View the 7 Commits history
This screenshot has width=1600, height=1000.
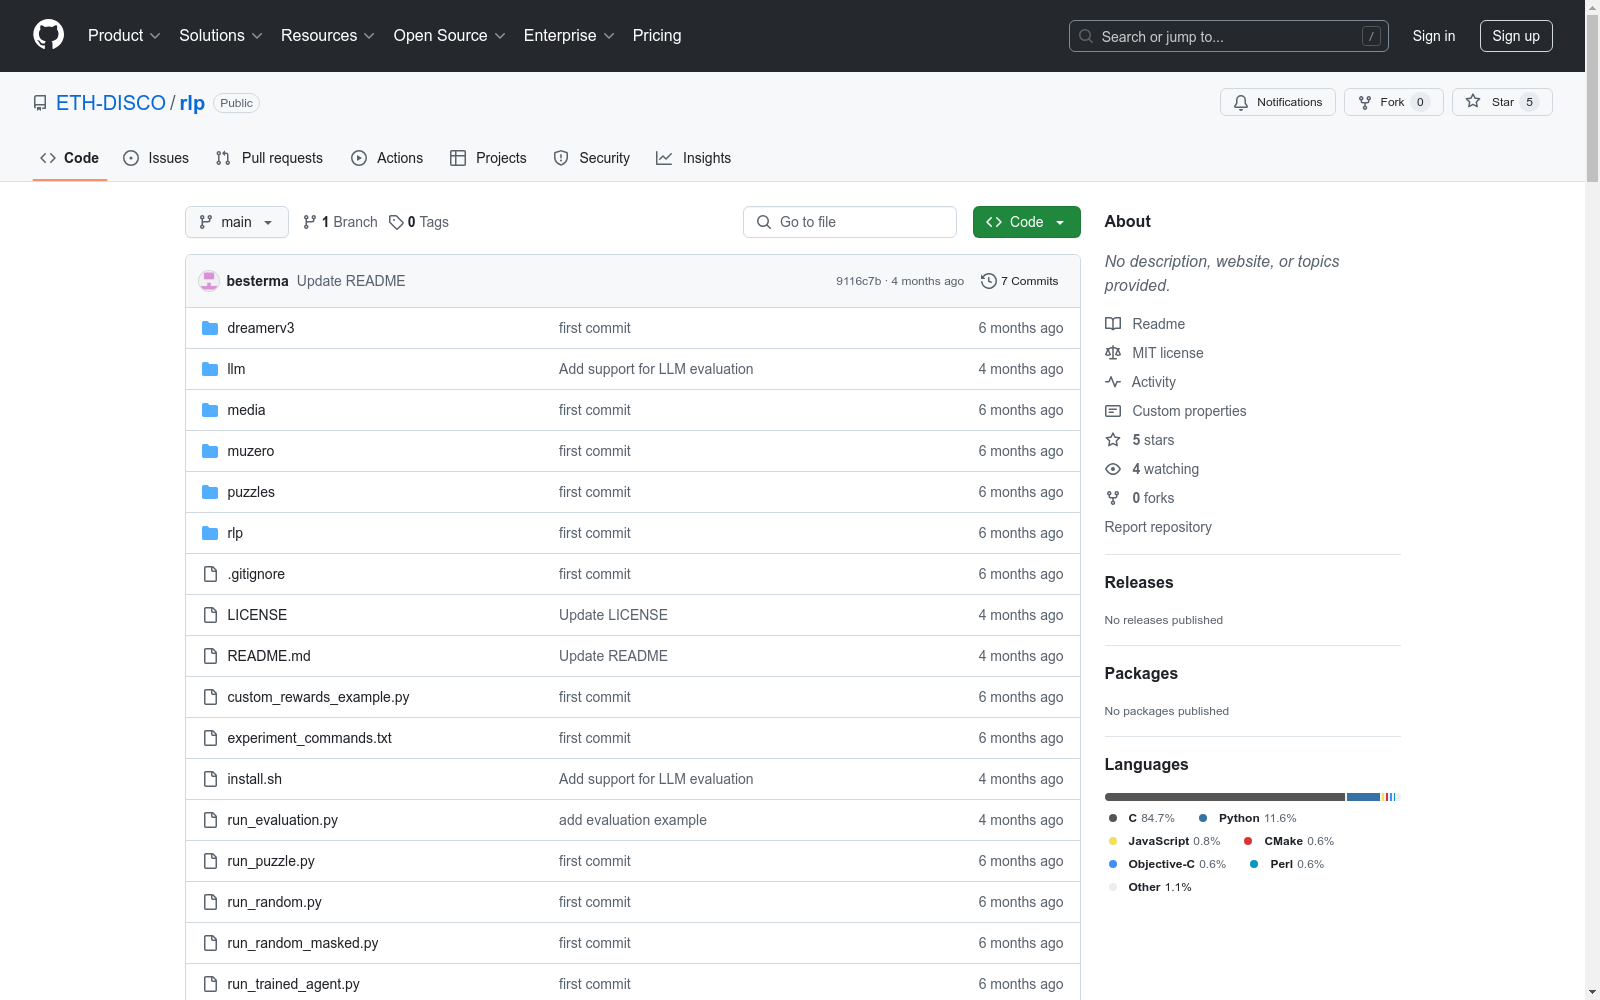(x=1020, y=281)
